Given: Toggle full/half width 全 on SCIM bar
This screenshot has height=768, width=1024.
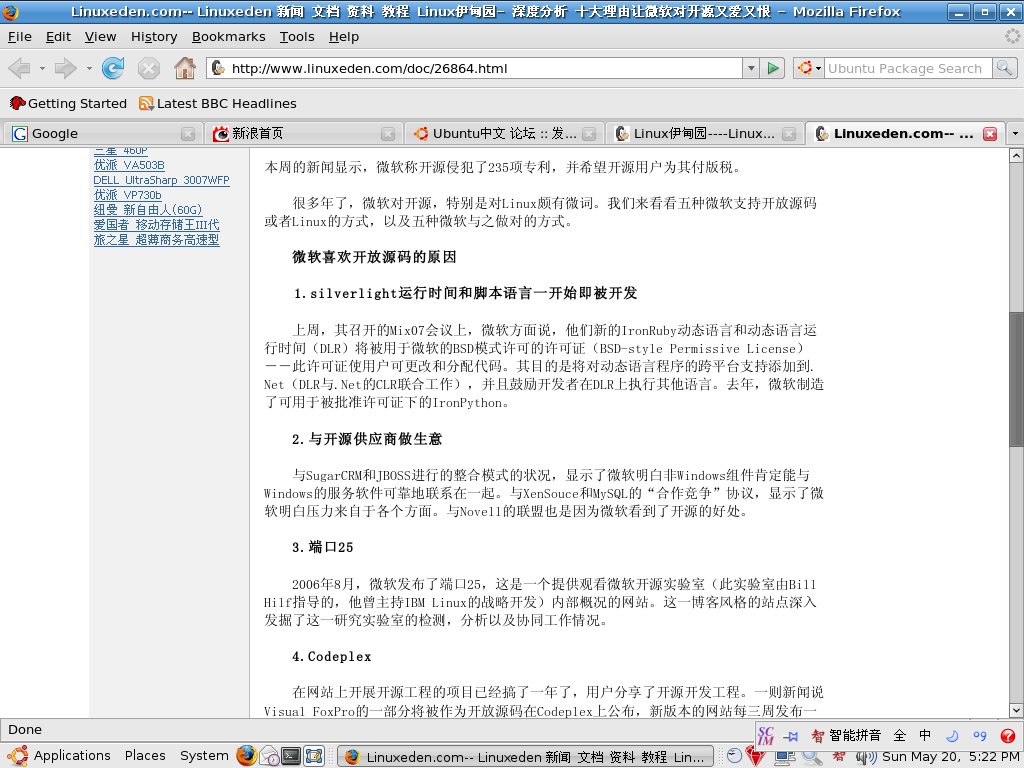Looking at the screenshot, I should [x=899, y=736].
